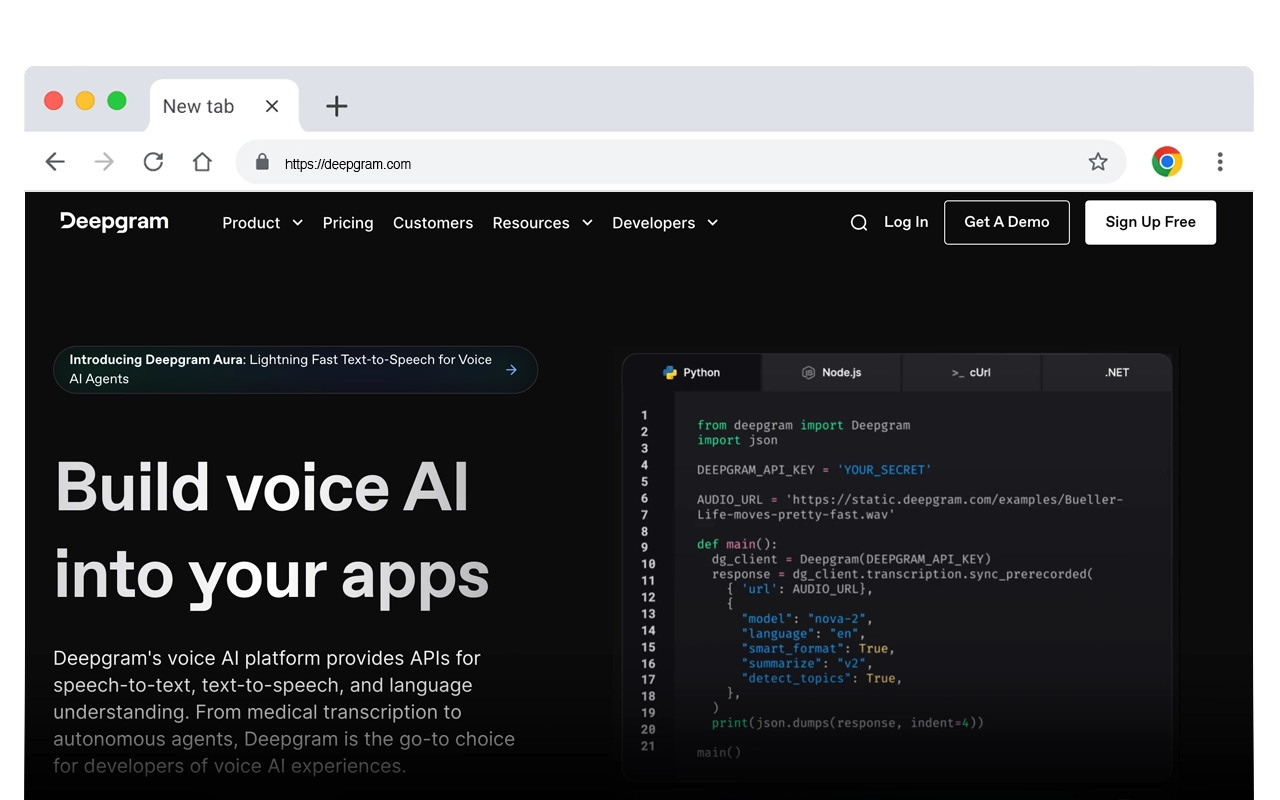
Task: Bookmark the page with the star icon
Action: pyautogui.click(x=1098, y=162)
